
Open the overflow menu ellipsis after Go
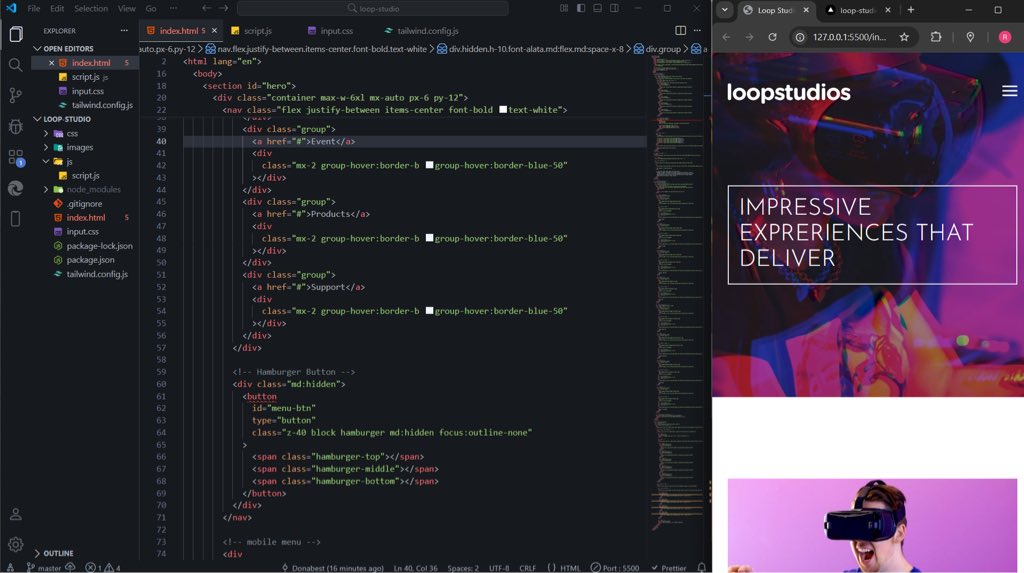click(x=173, y=8)
